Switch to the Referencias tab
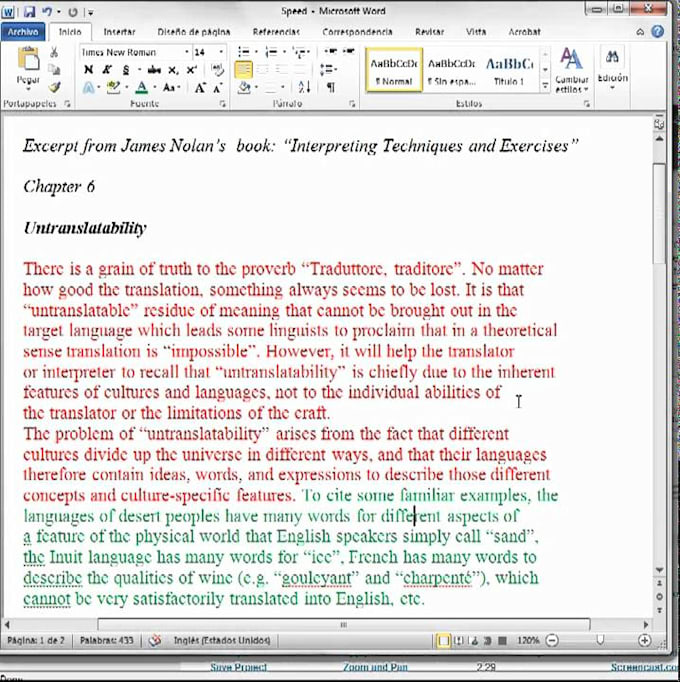Viewport: 680px width, 682px height. pos(276,32)
